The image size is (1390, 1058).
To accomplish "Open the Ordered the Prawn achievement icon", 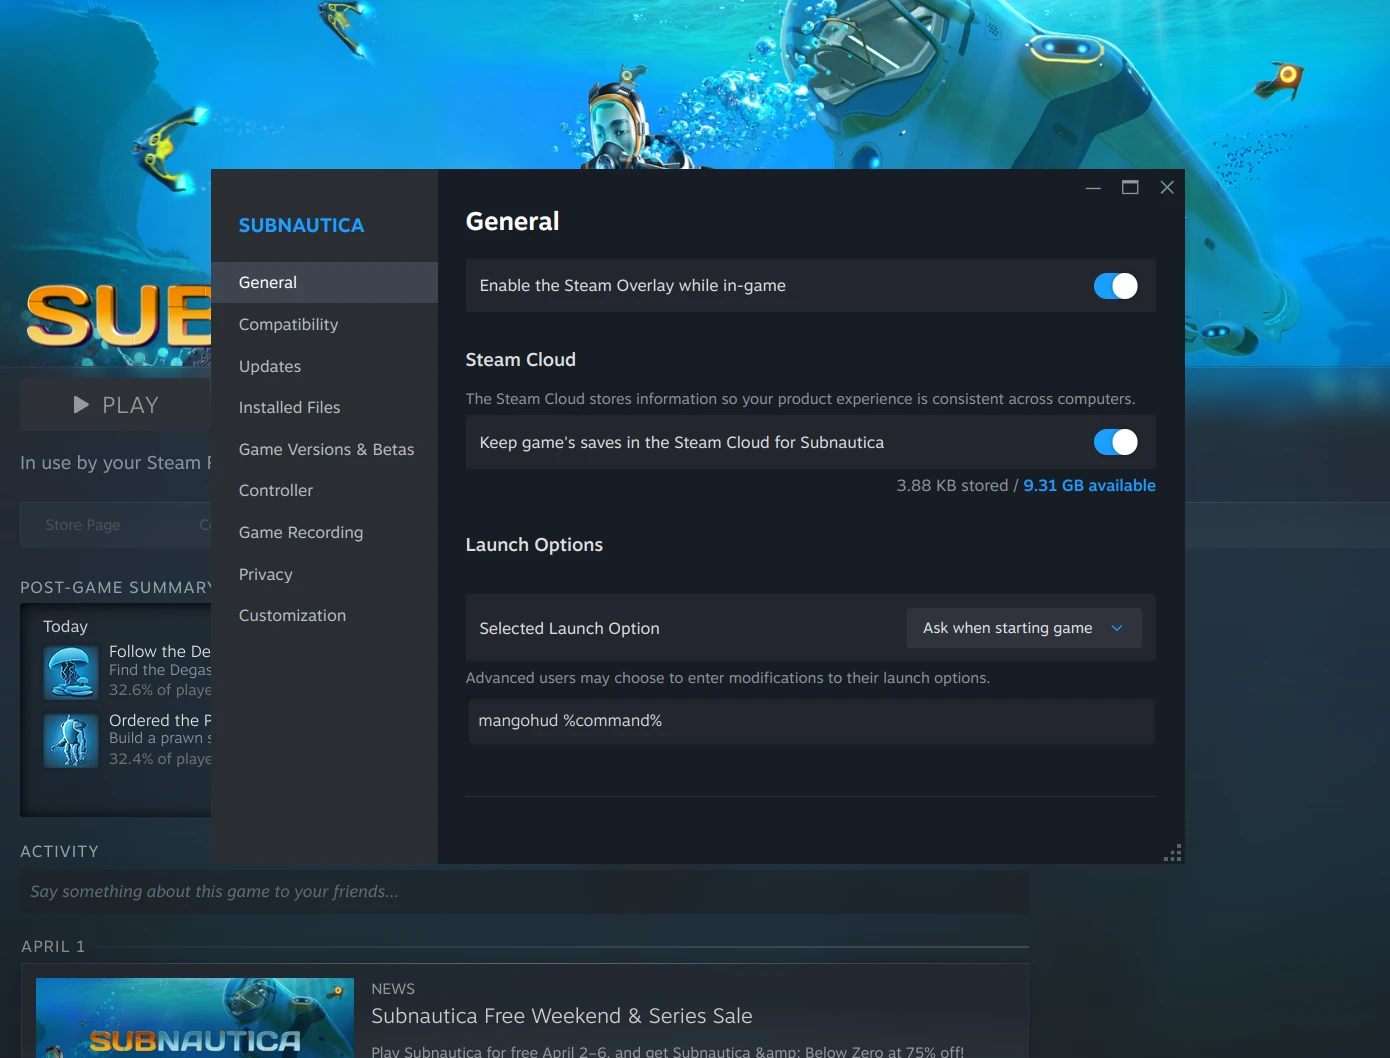I will point(71,740).
